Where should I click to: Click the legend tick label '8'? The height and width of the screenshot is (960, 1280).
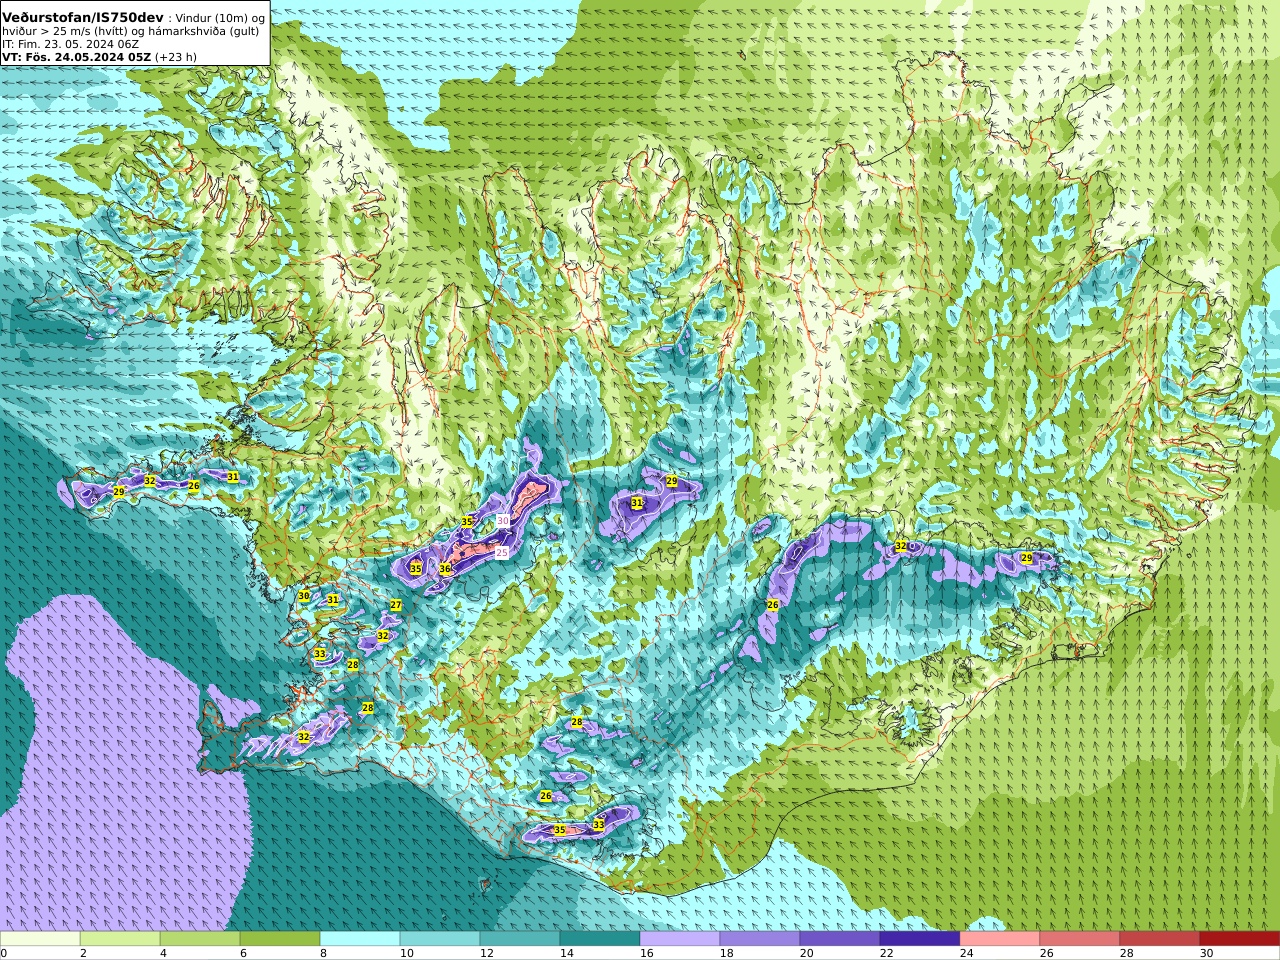(324, 954)
